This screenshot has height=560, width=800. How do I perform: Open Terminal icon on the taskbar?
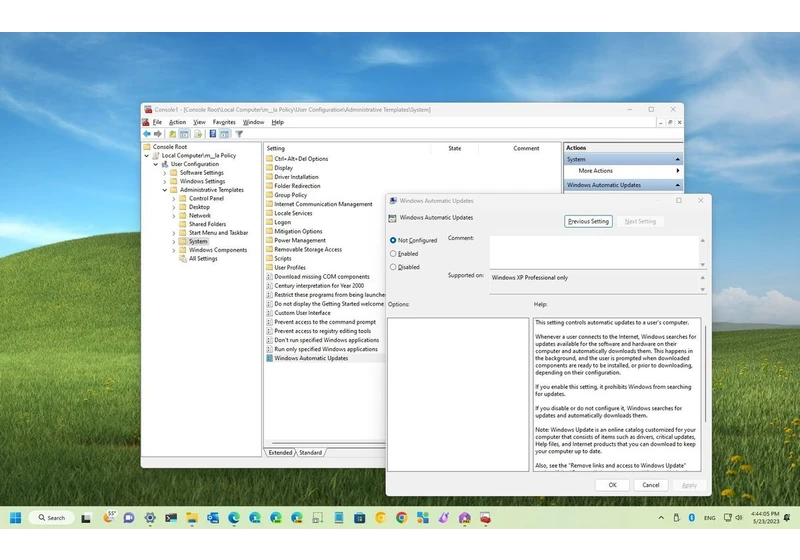pyautogui.click(x=171, y=518)
